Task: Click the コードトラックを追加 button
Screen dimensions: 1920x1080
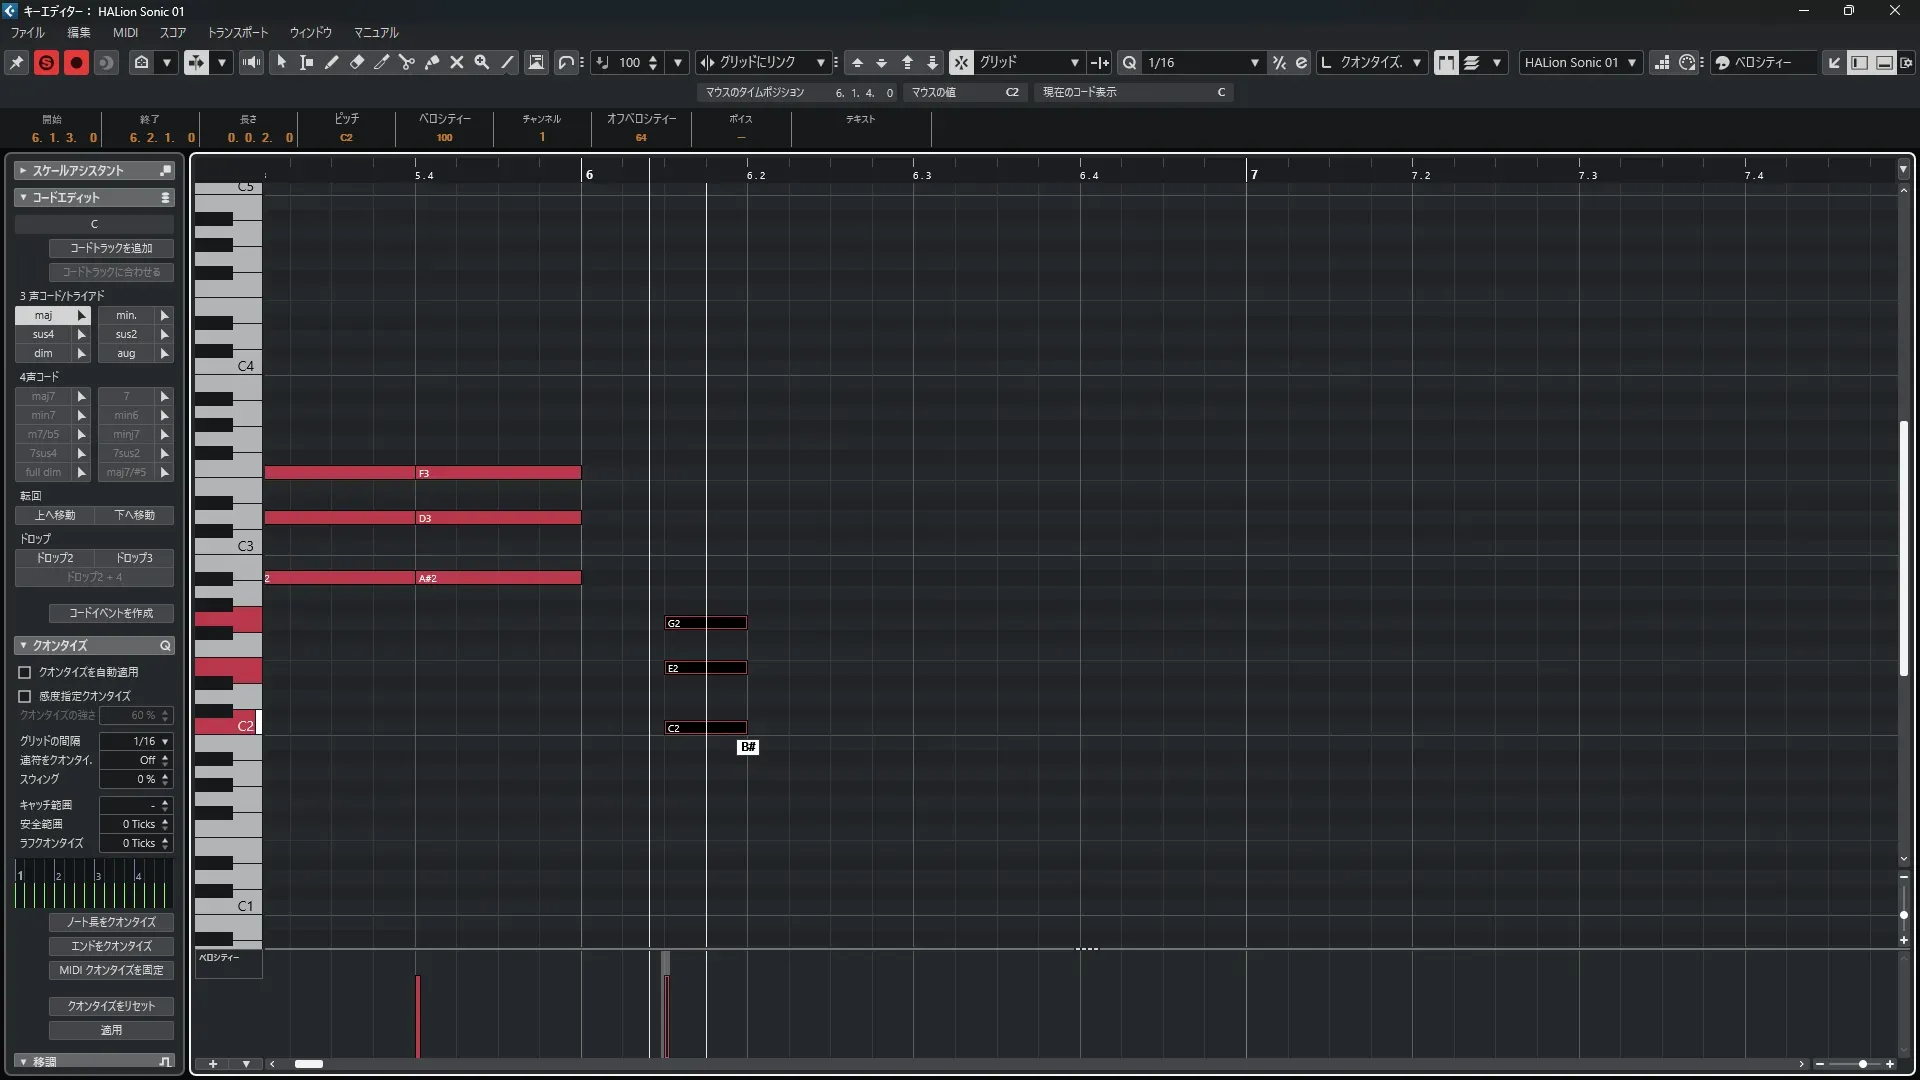Action: click(x=111, y=248)
